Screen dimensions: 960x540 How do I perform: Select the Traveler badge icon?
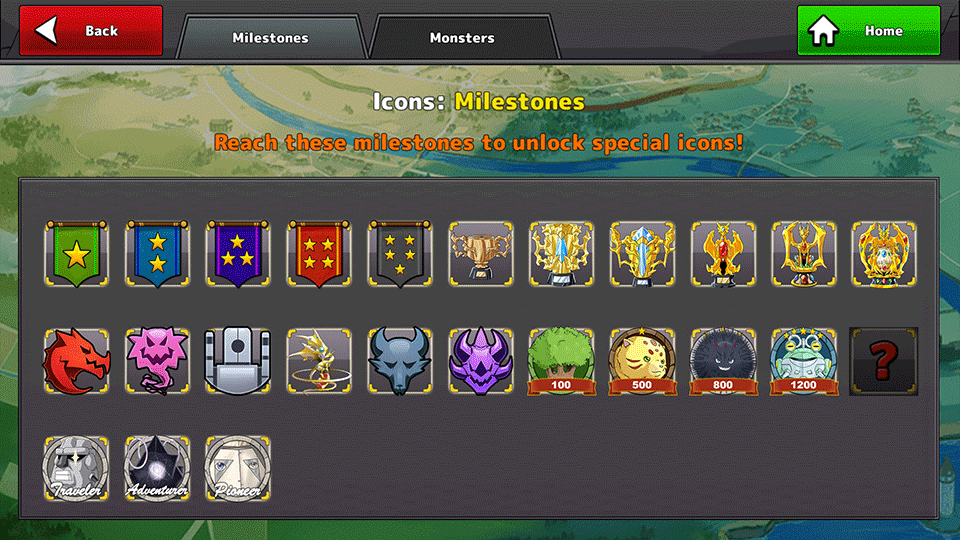77,468
